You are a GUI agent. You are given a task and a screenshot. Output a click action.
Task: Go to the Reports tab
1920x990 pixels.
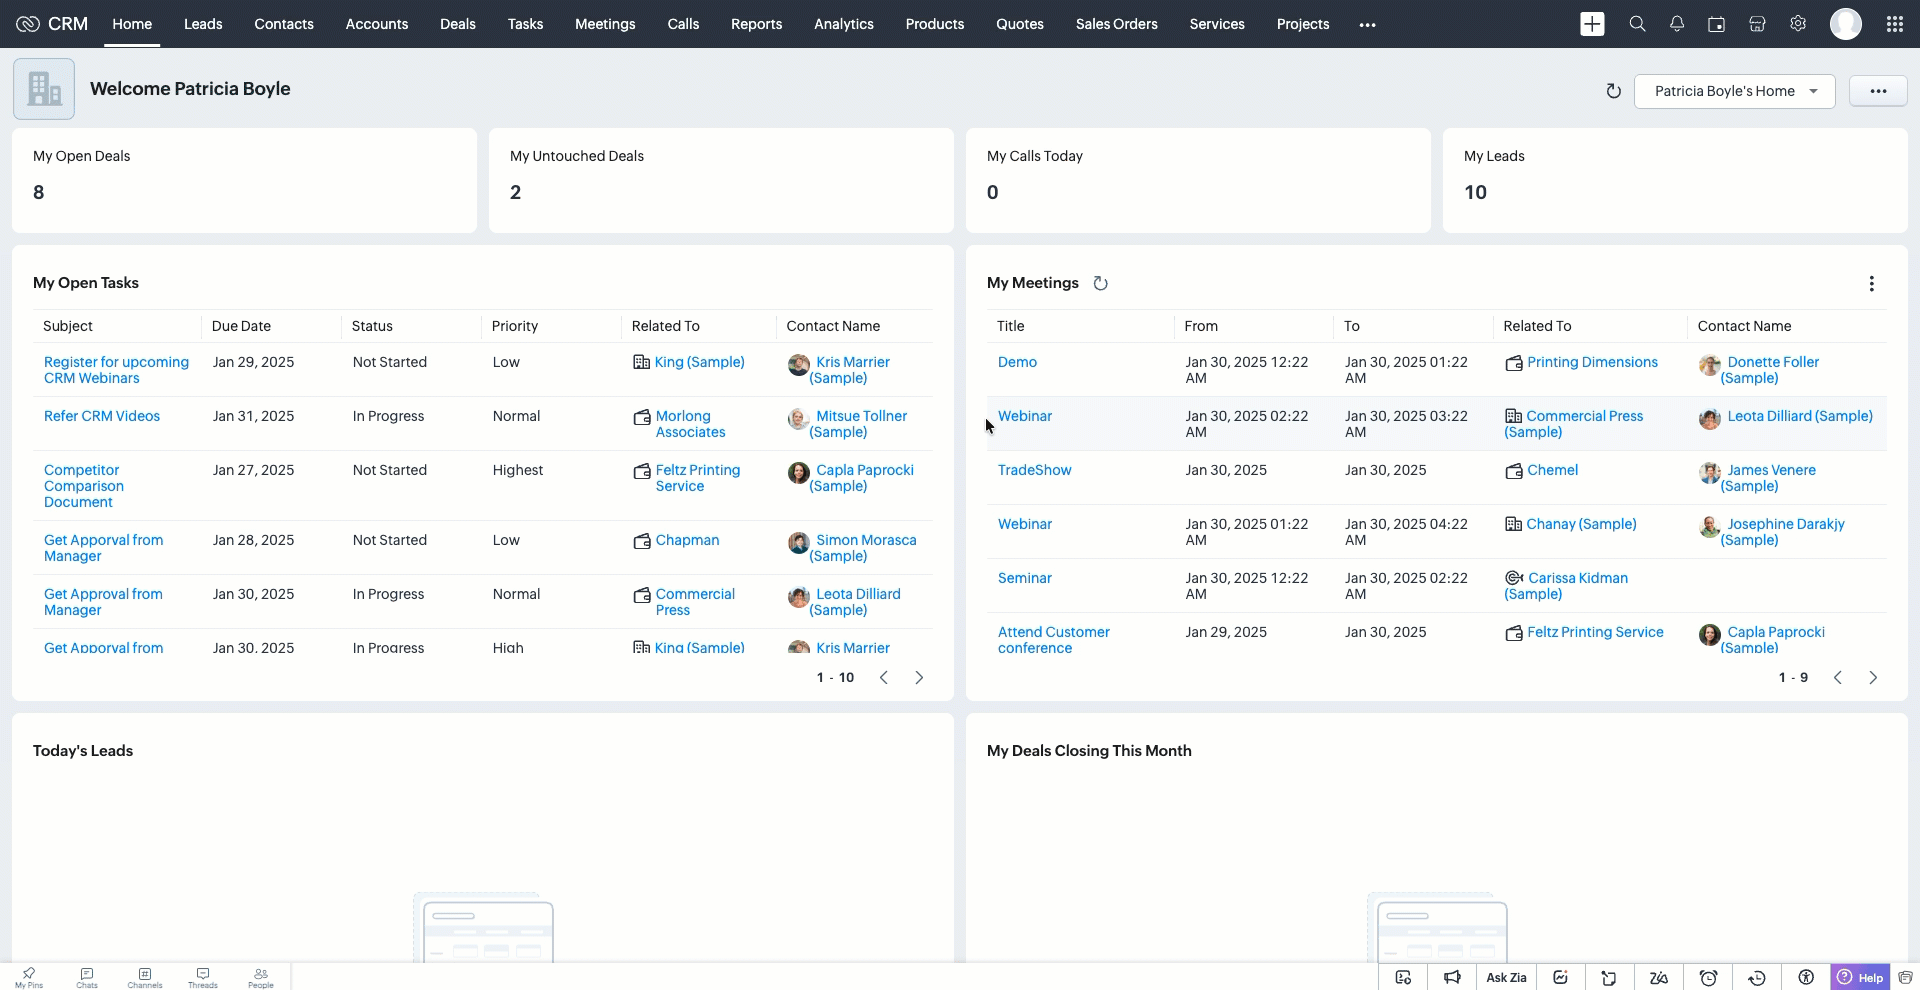[x=756, y=24]
